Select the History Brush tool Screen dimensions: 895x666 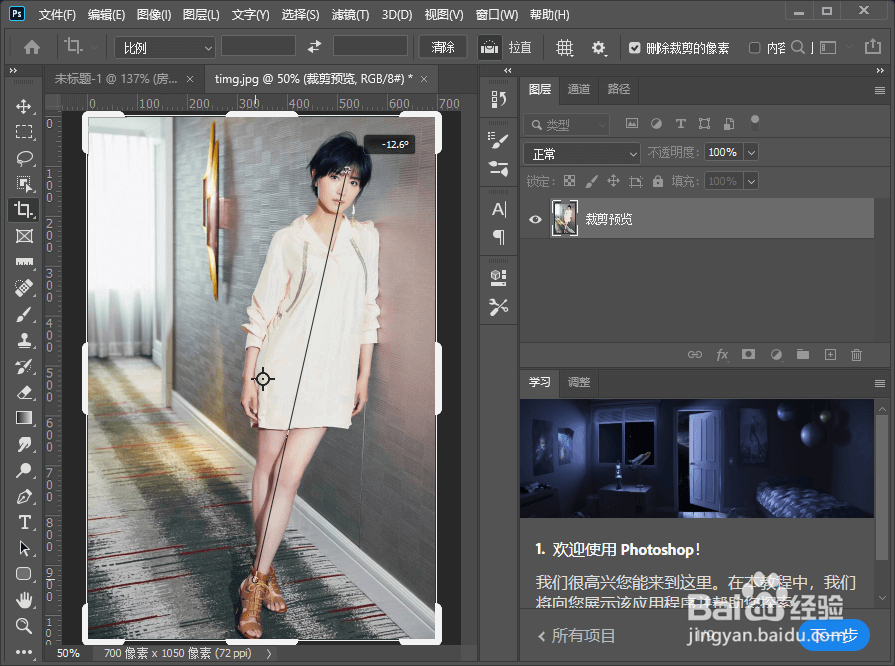click(x=23, y=366)
